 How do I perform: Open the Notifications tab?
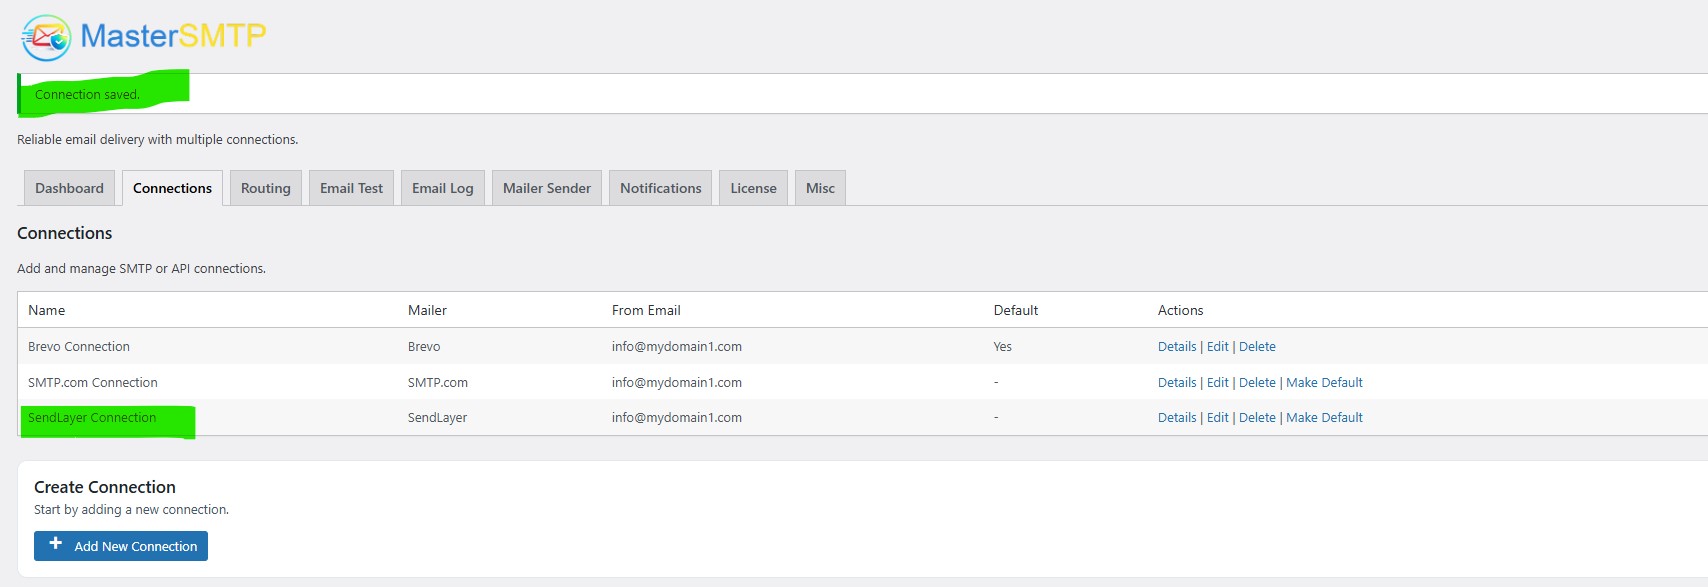pos(660,188)
